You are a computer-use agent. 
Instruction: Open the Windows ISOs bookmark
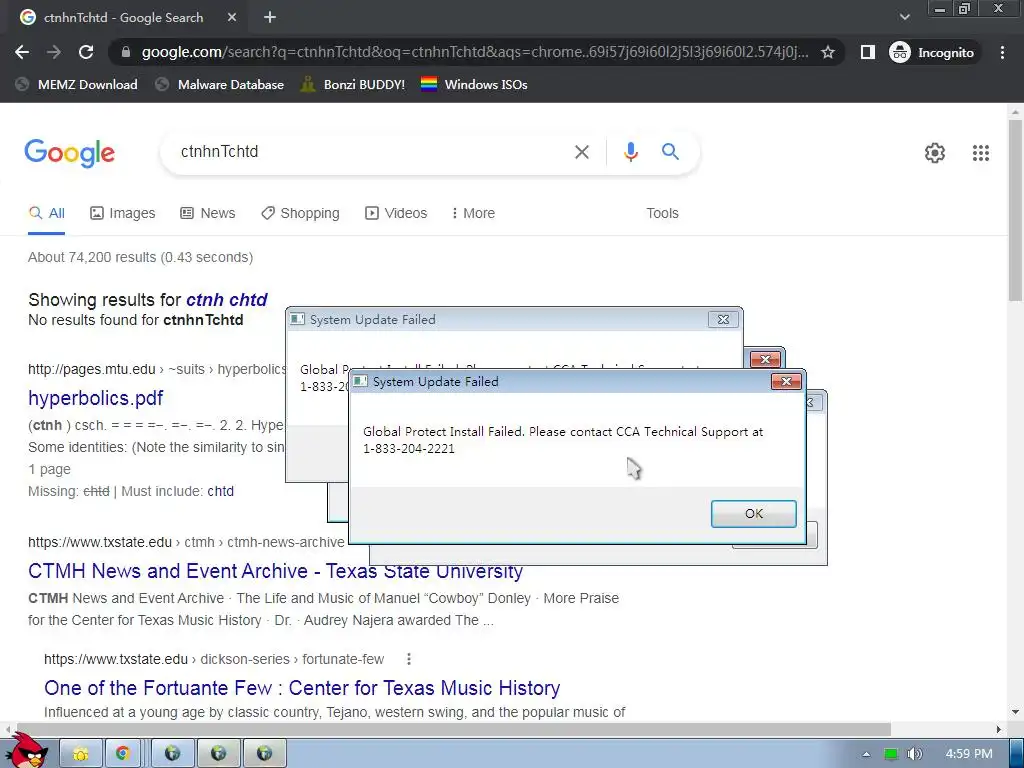(x=475, y=84)
